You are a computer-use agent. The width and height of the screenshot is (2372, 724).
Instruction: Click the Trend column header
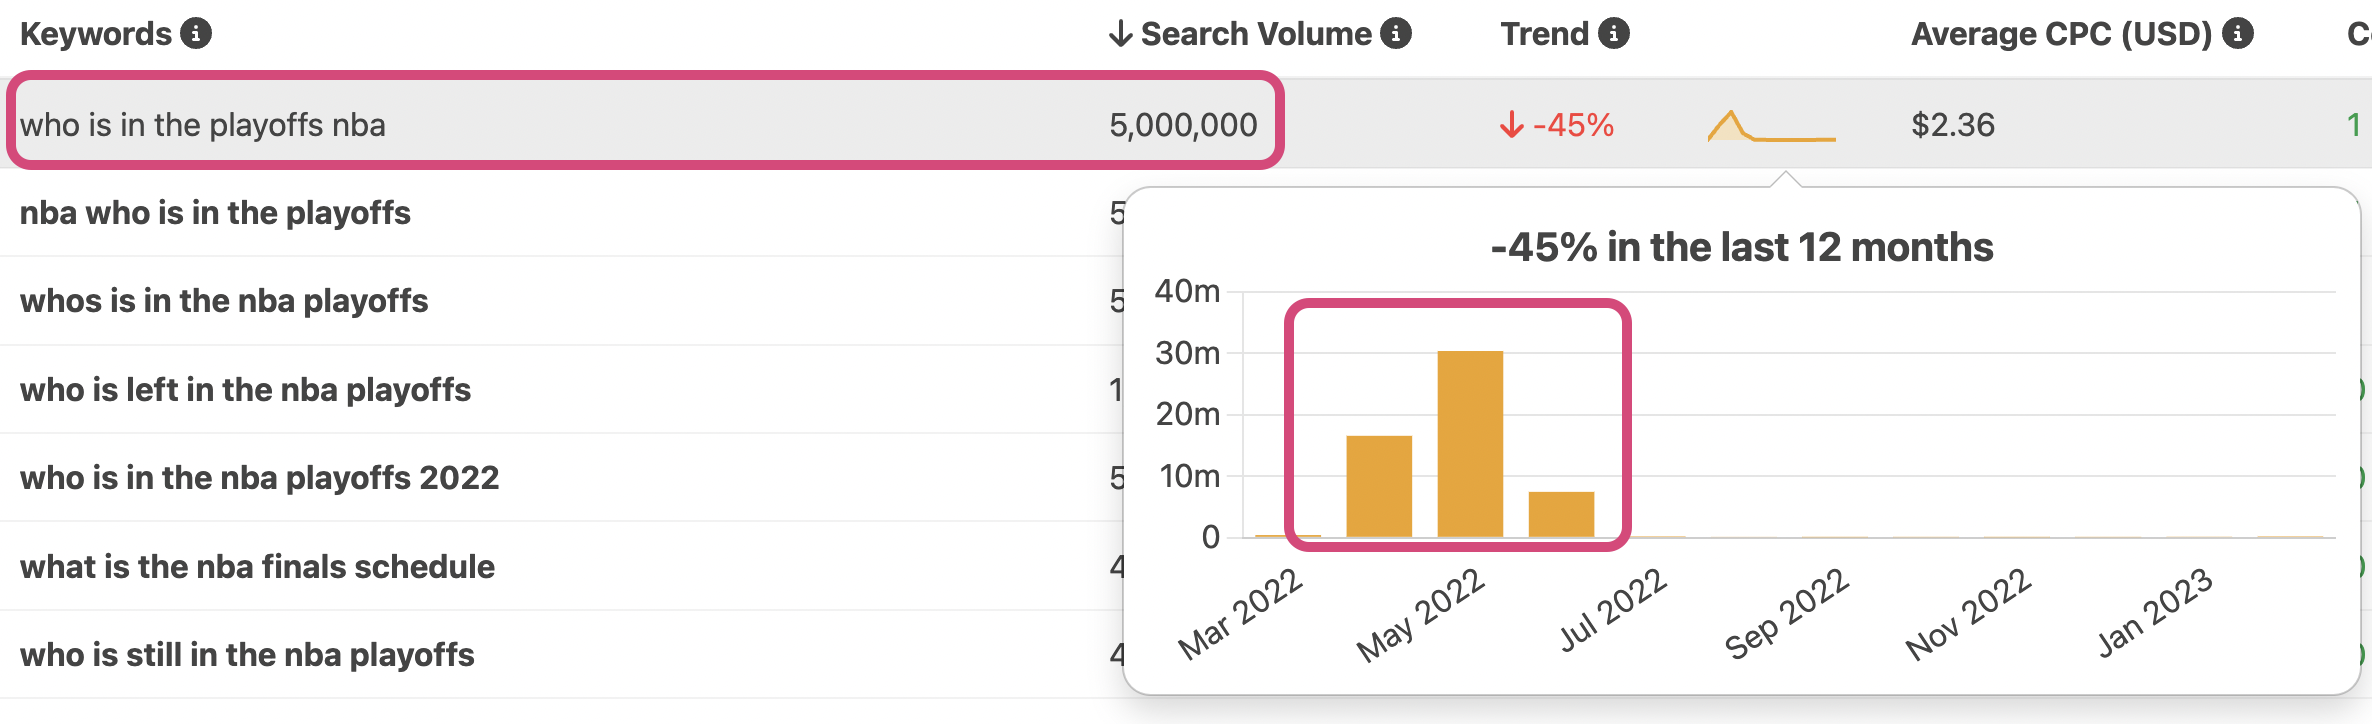point(1545,34)
